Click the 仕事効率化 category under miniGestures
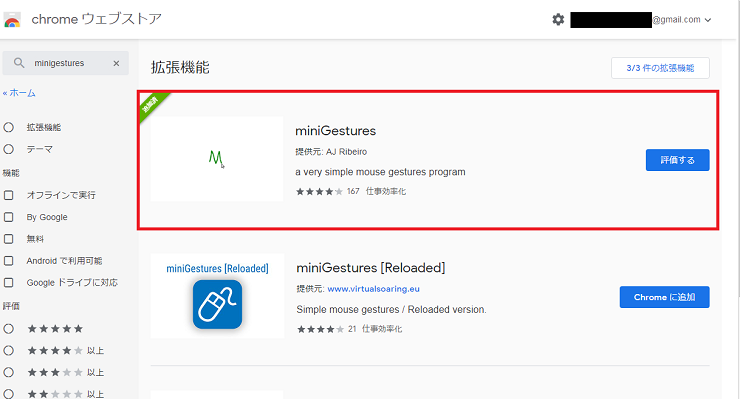 point(386,191)
